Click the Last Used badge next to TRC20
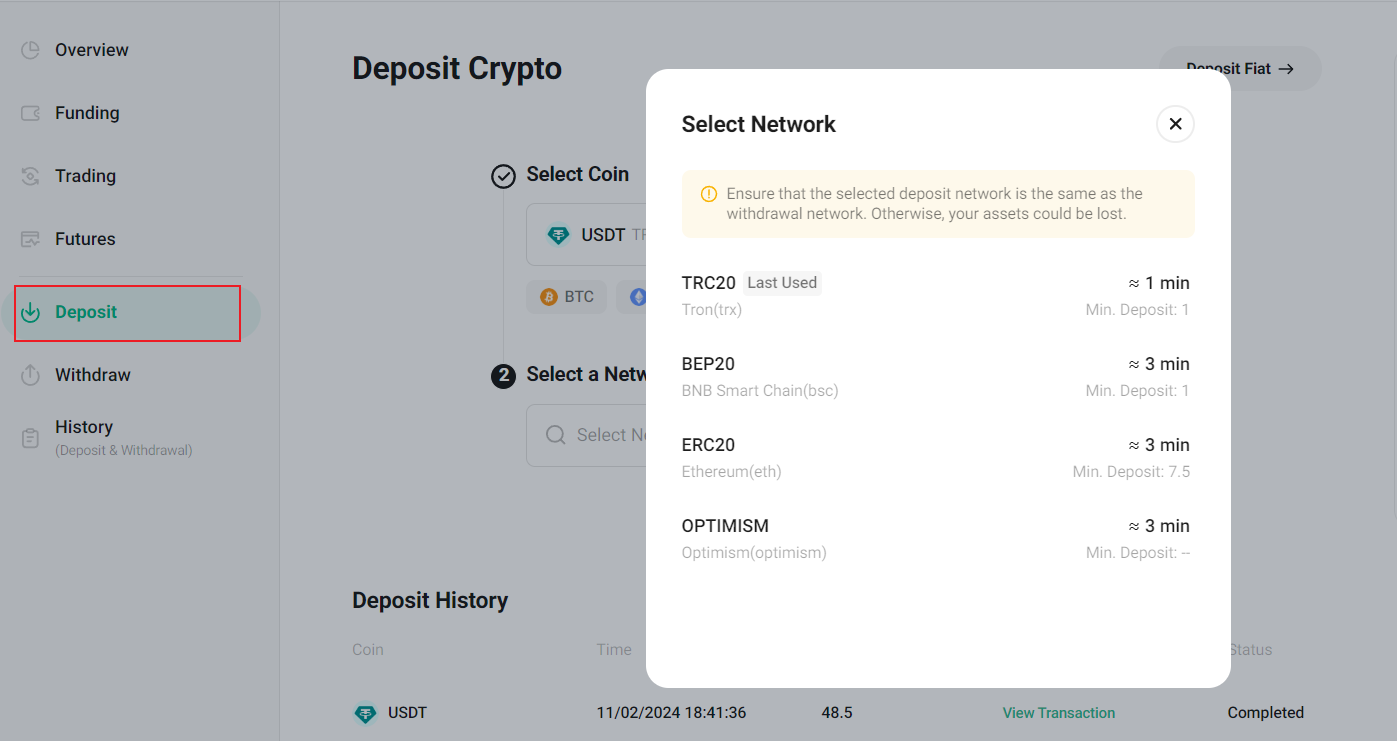Screen dimensions: 1397x741 [x=781, y=282]
